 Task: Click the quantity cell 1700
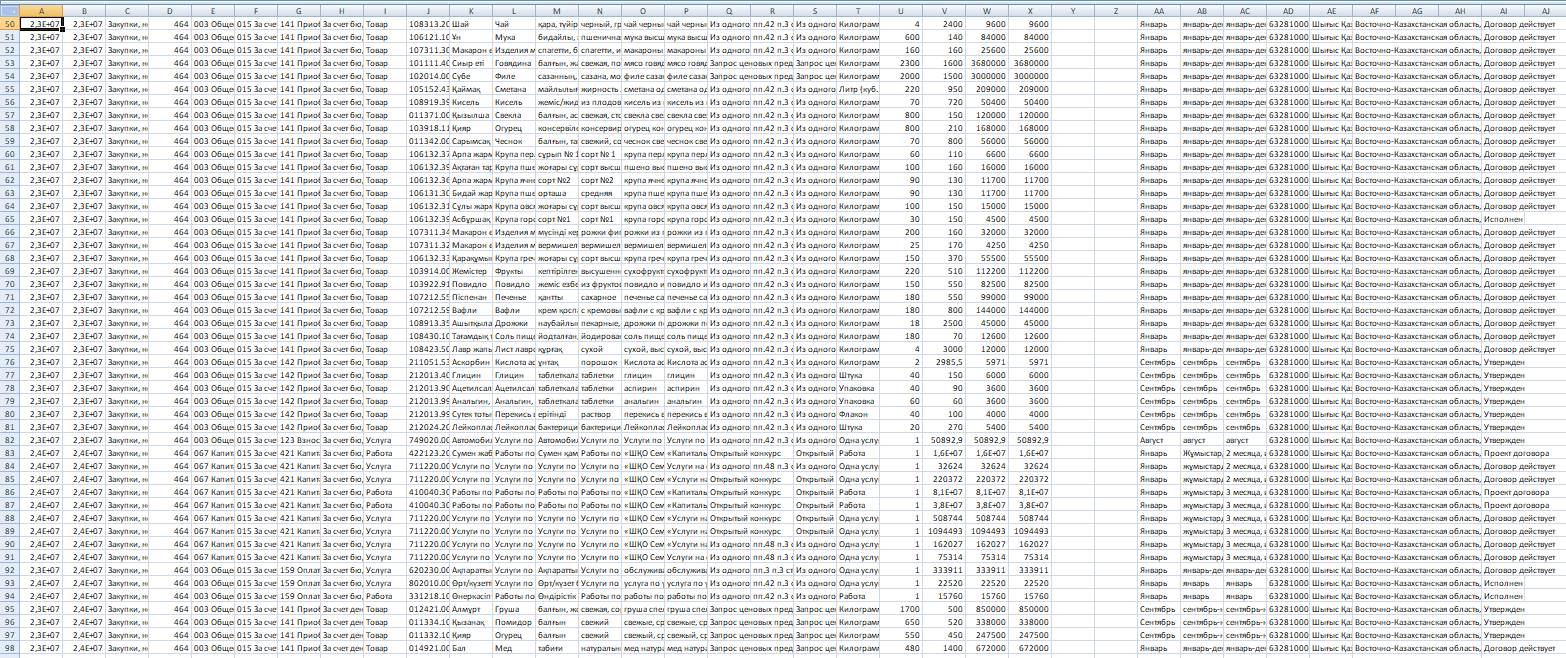(901, 609)
